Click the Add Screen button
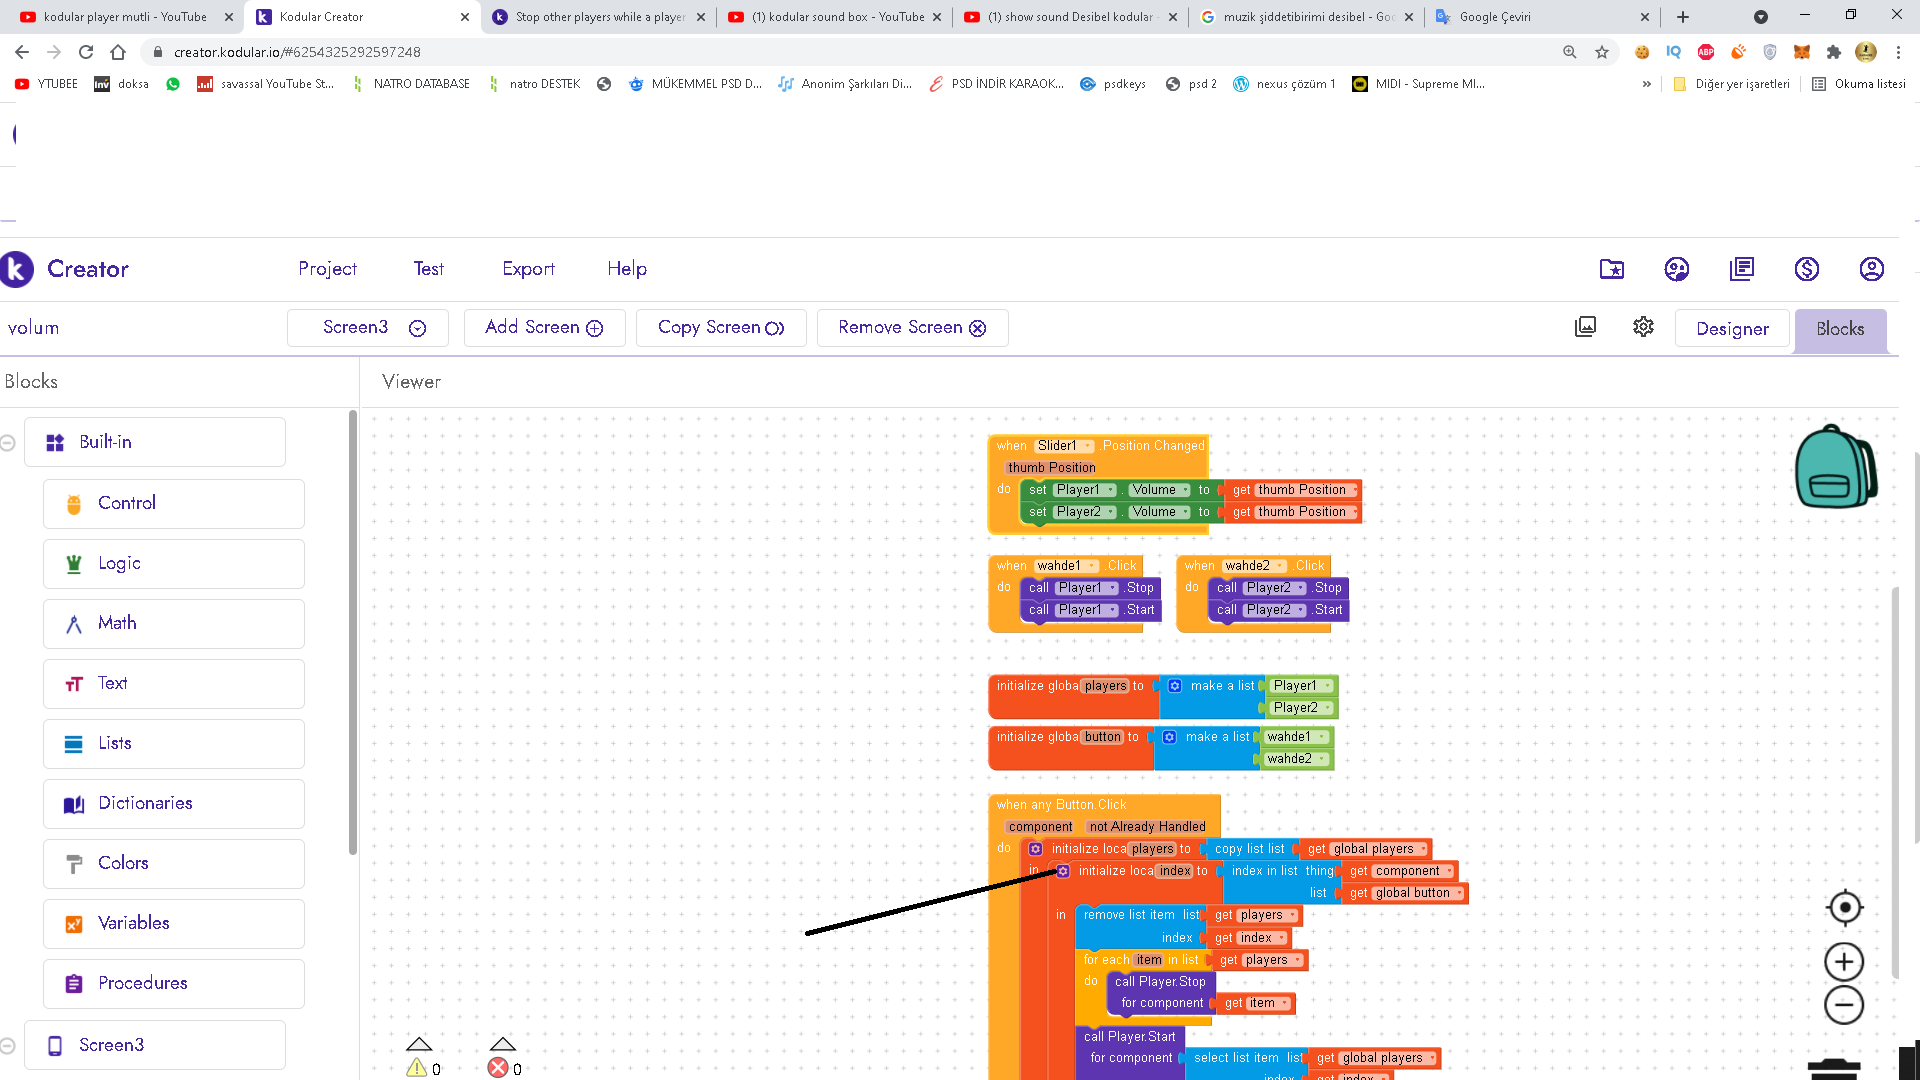 (x=544, y=328)
